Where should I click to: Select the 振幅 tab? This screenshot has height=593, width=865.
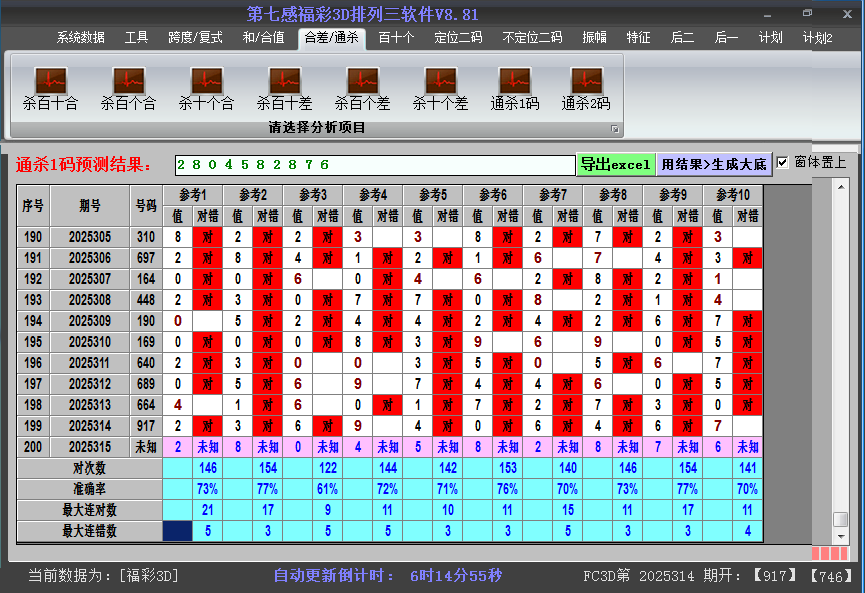595,38
